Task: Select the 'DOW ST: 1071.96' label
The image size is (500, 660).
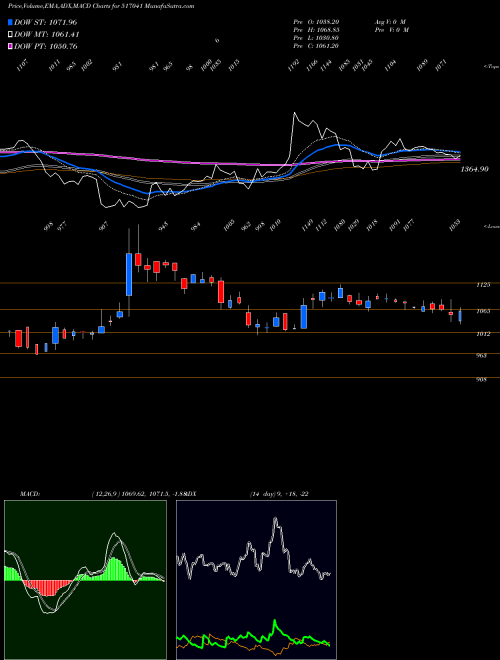Action: [x=45, y=22]
